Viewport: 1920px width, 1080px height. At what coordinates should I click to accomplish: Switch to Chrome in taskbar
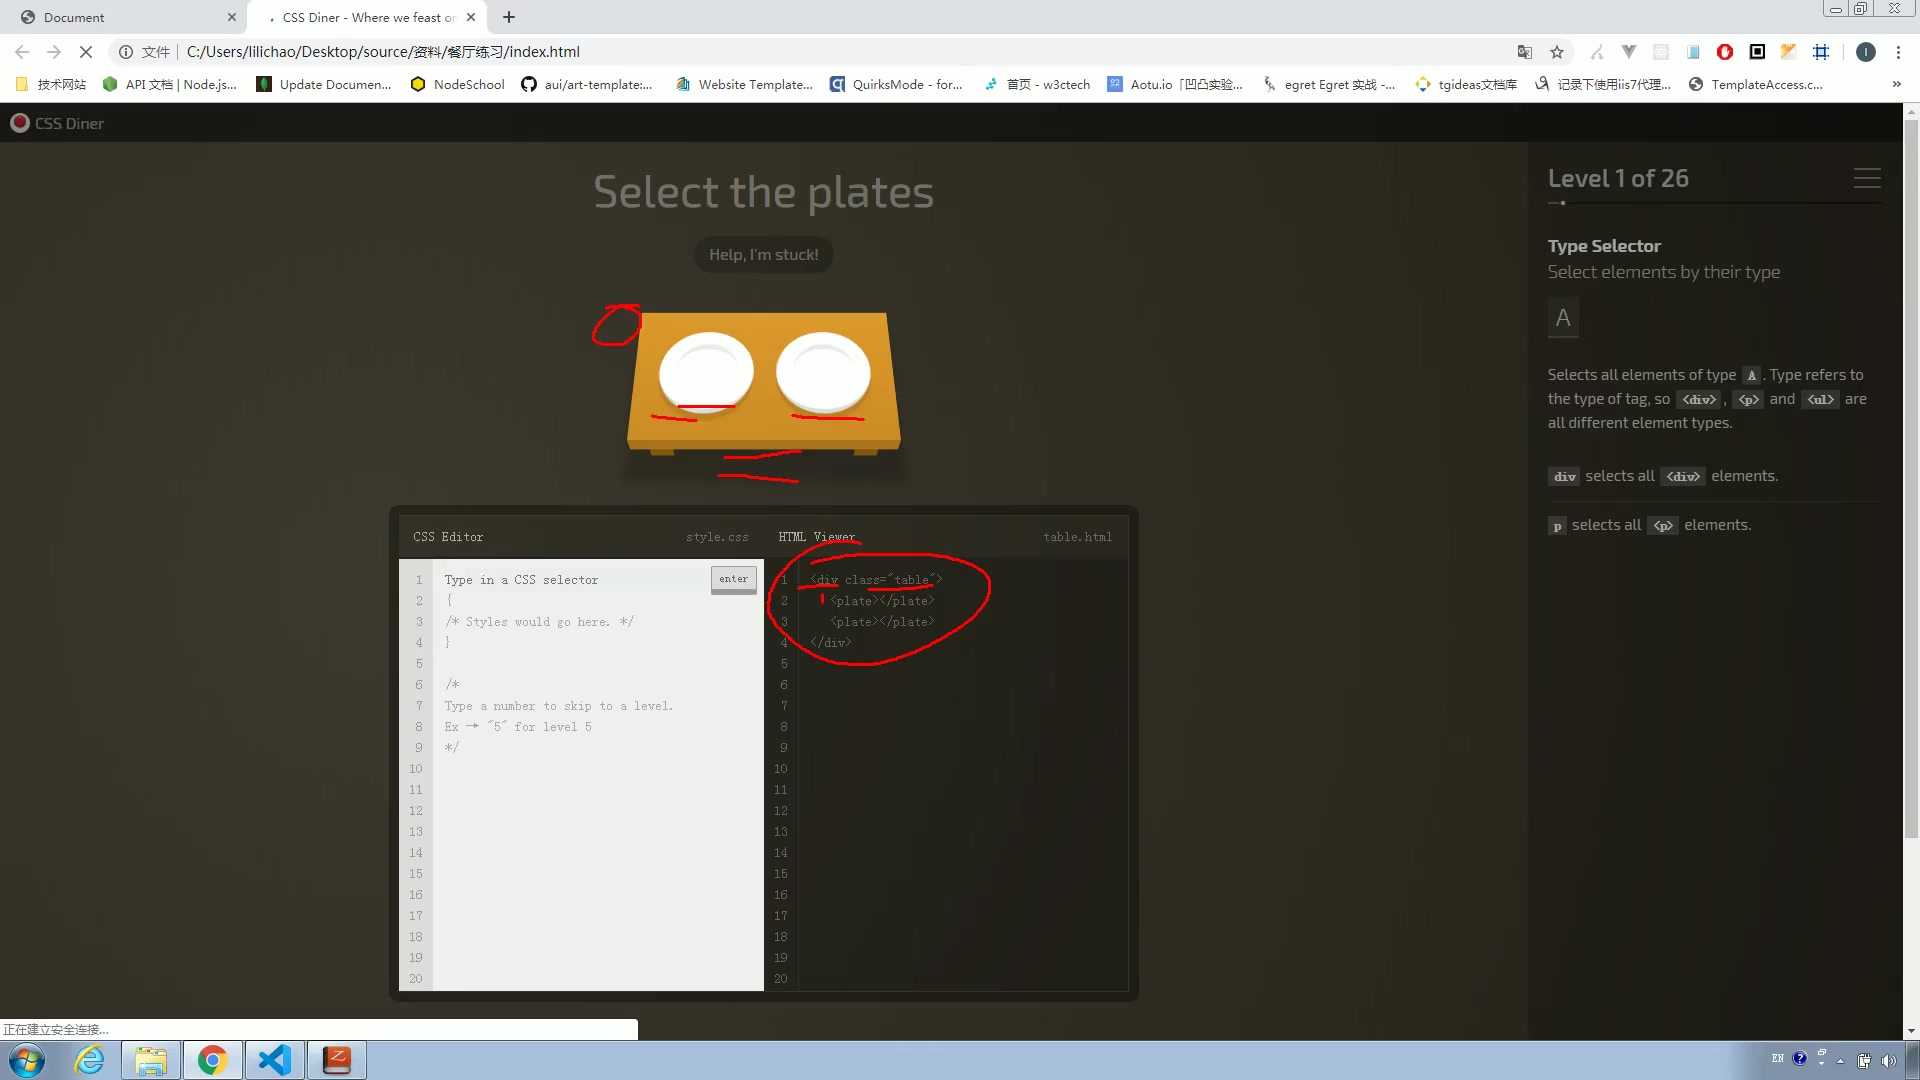(212, 1060)
